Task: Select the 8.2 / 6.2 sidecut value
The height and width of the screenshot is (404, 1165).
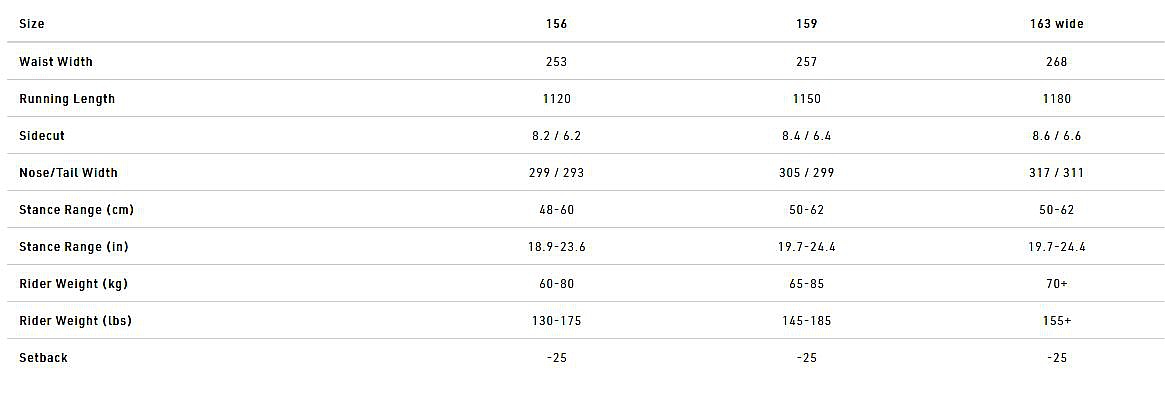Action: (557, 136)
